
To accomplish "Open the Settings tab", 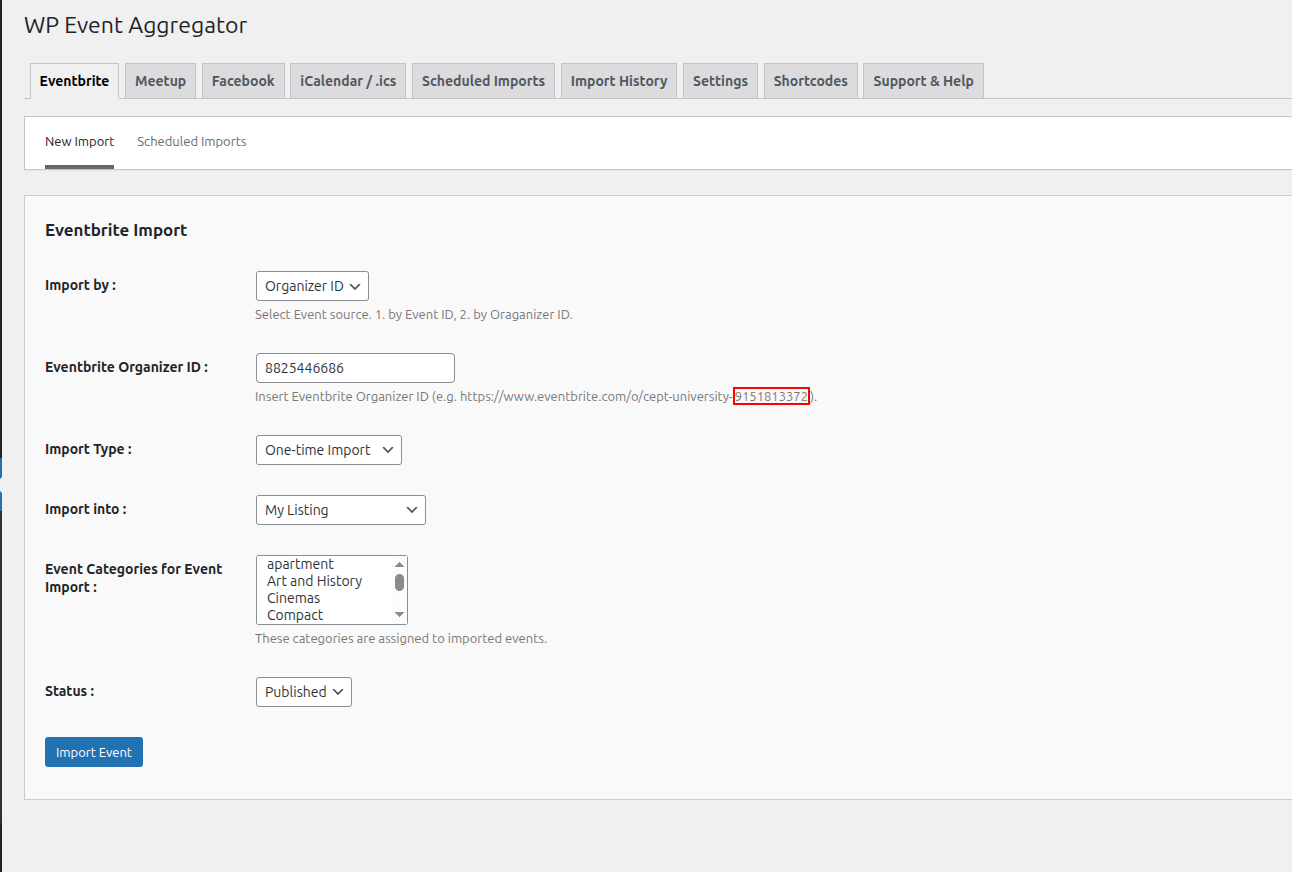I will click(x=720, y=81).
